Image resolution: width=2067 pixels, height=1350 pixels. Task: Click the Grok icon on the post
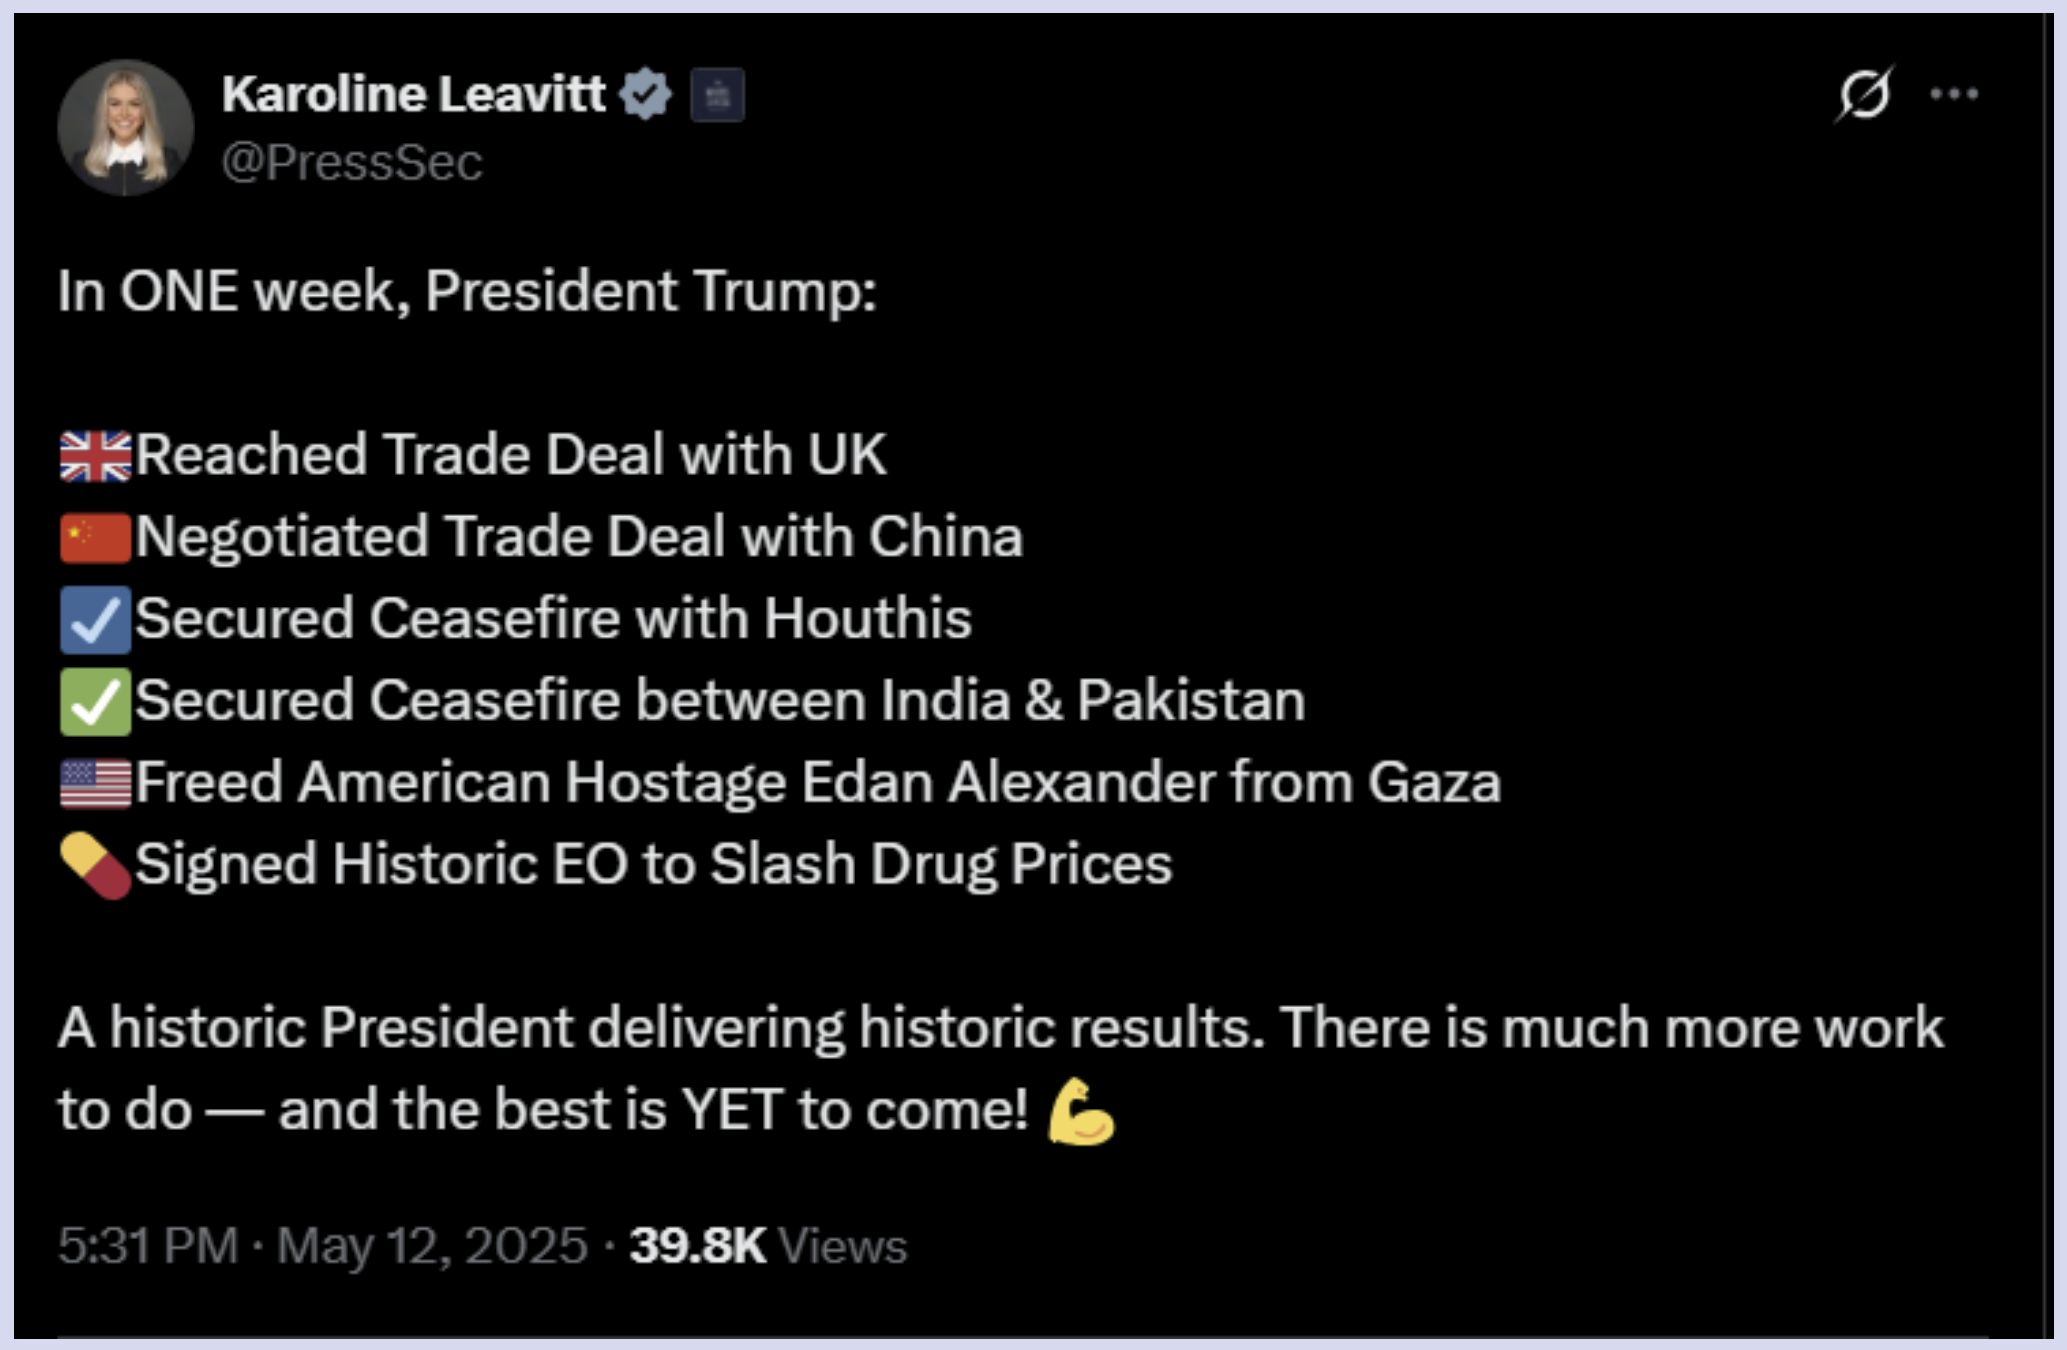[x=1864, y=95]
